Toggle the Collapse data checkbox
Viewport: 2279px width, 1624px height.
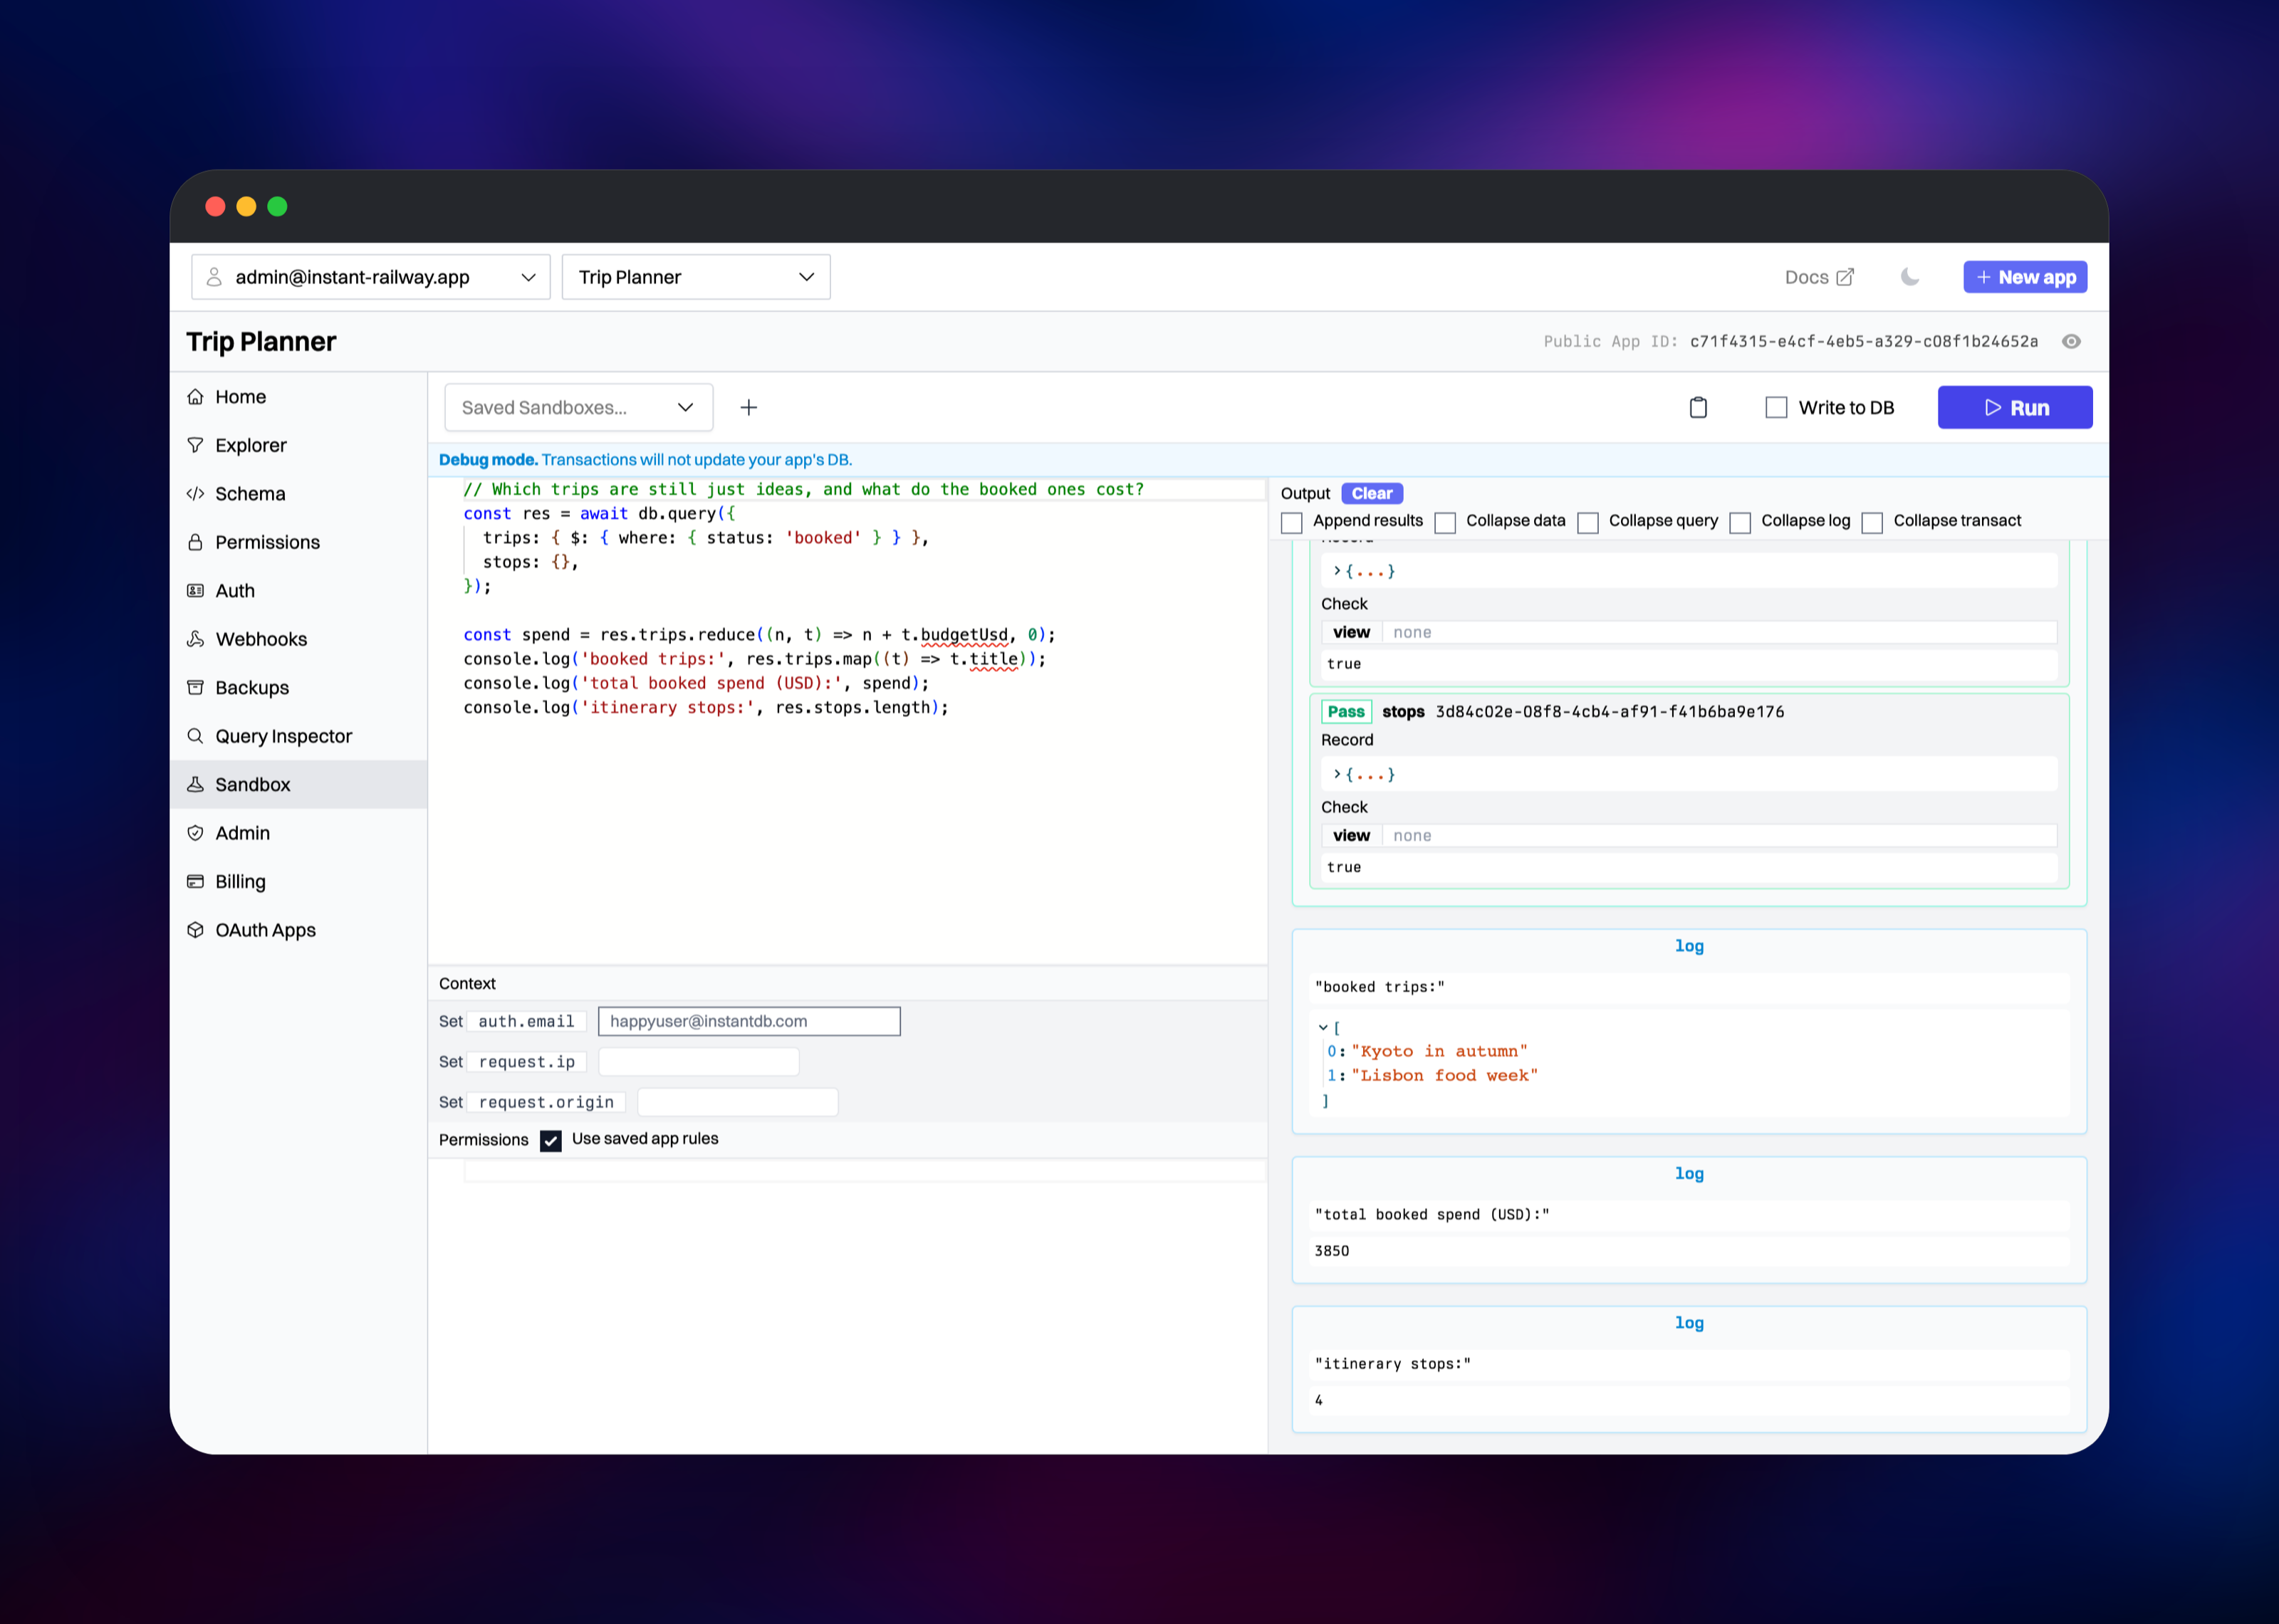coord(1445,522)
